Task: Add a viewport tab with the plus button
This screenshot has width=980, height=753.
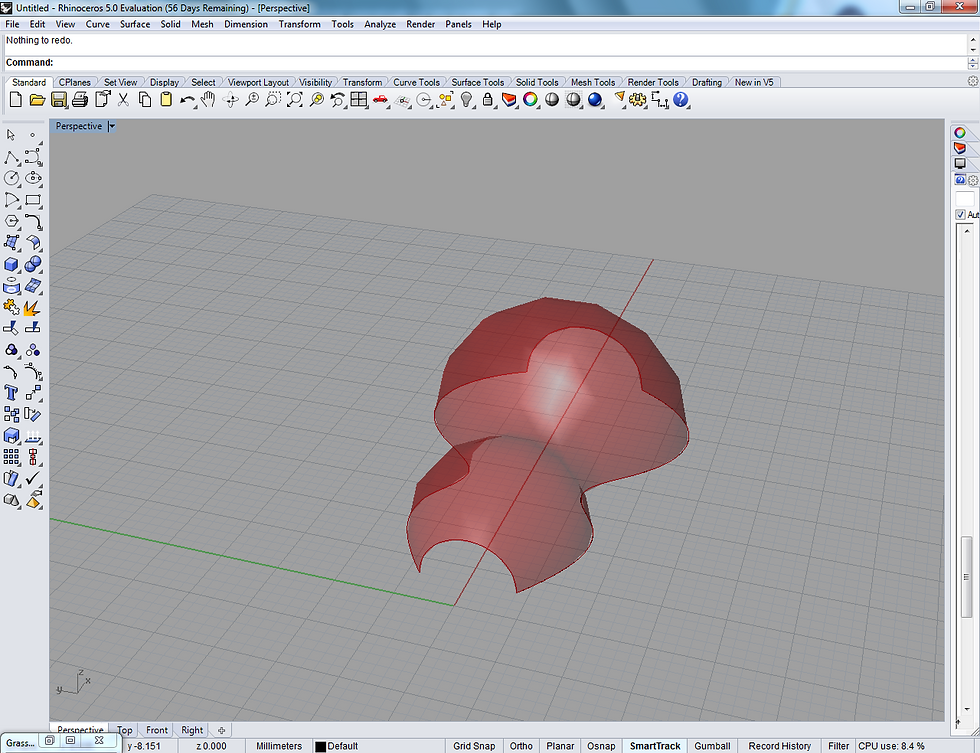Action: pos(221,730)
